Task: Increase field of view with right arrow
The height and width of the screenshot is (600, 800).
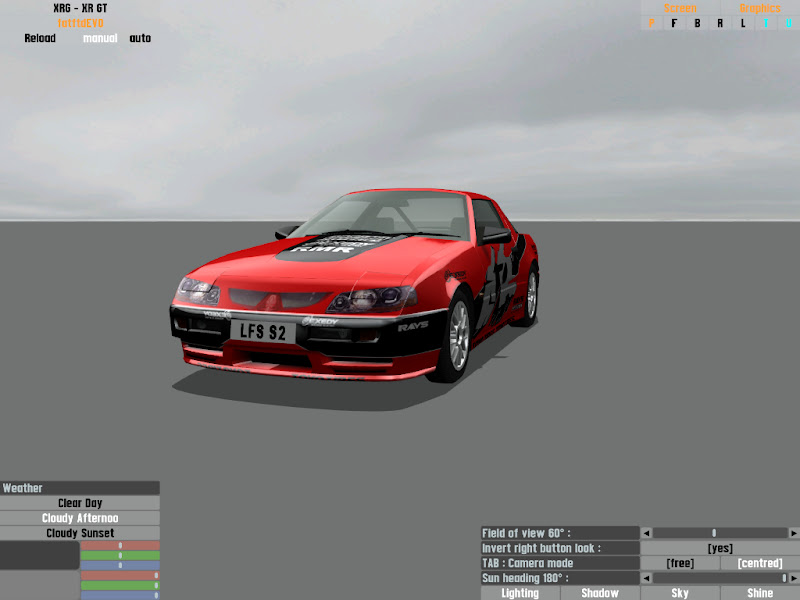Action: point(794,533)
